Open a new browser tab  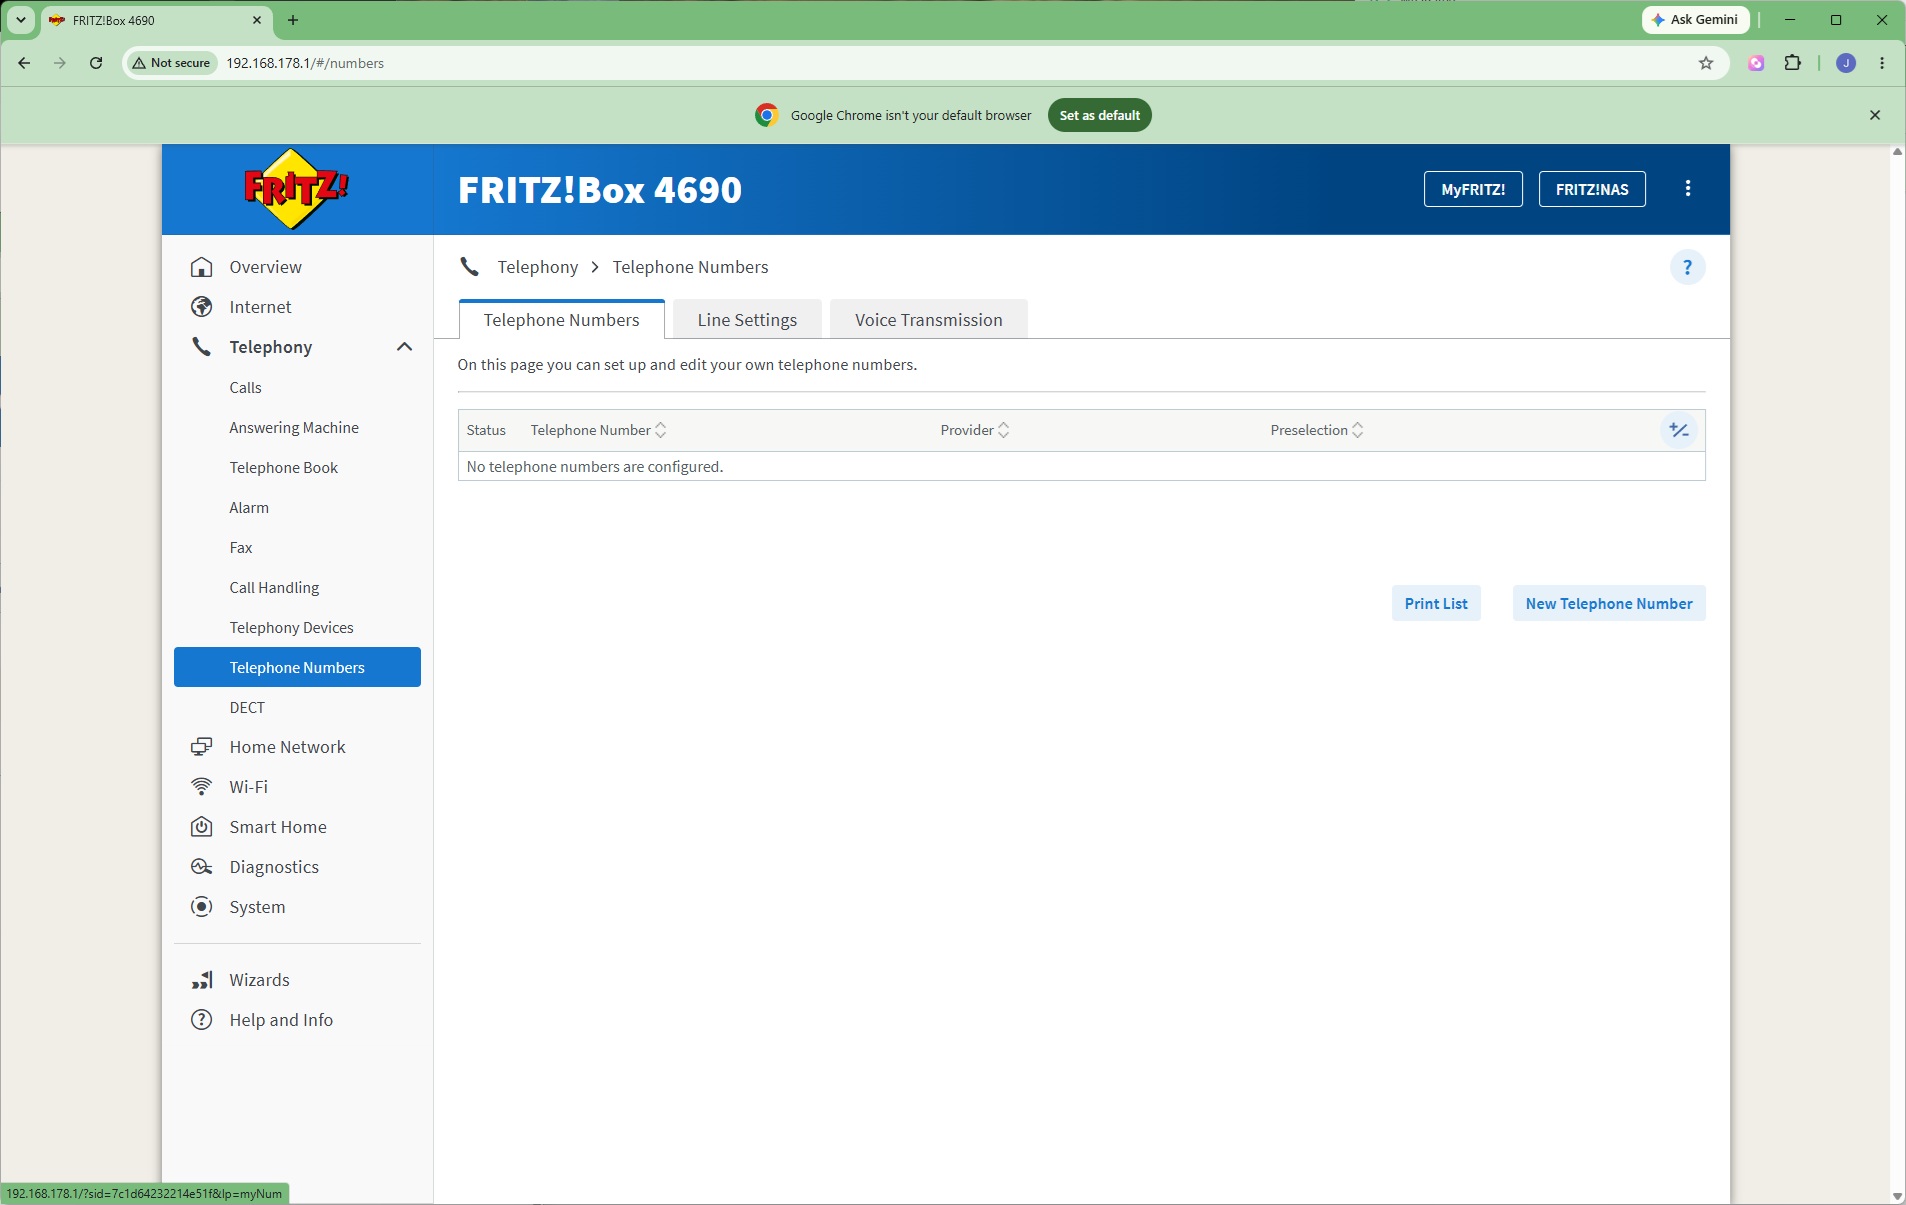click(x=293, y=20)
